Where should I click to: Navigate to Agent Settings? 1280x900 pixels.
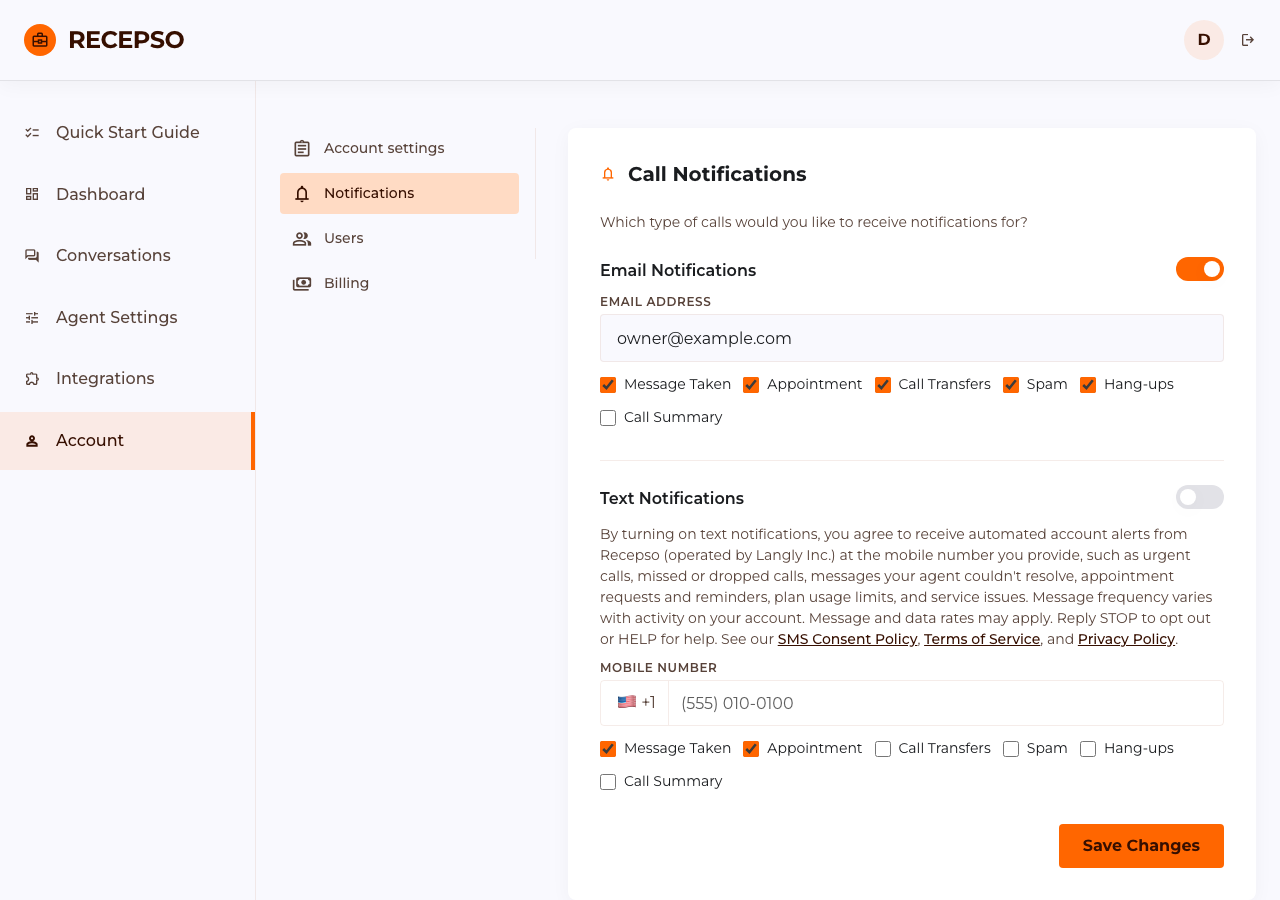[127, 317]
